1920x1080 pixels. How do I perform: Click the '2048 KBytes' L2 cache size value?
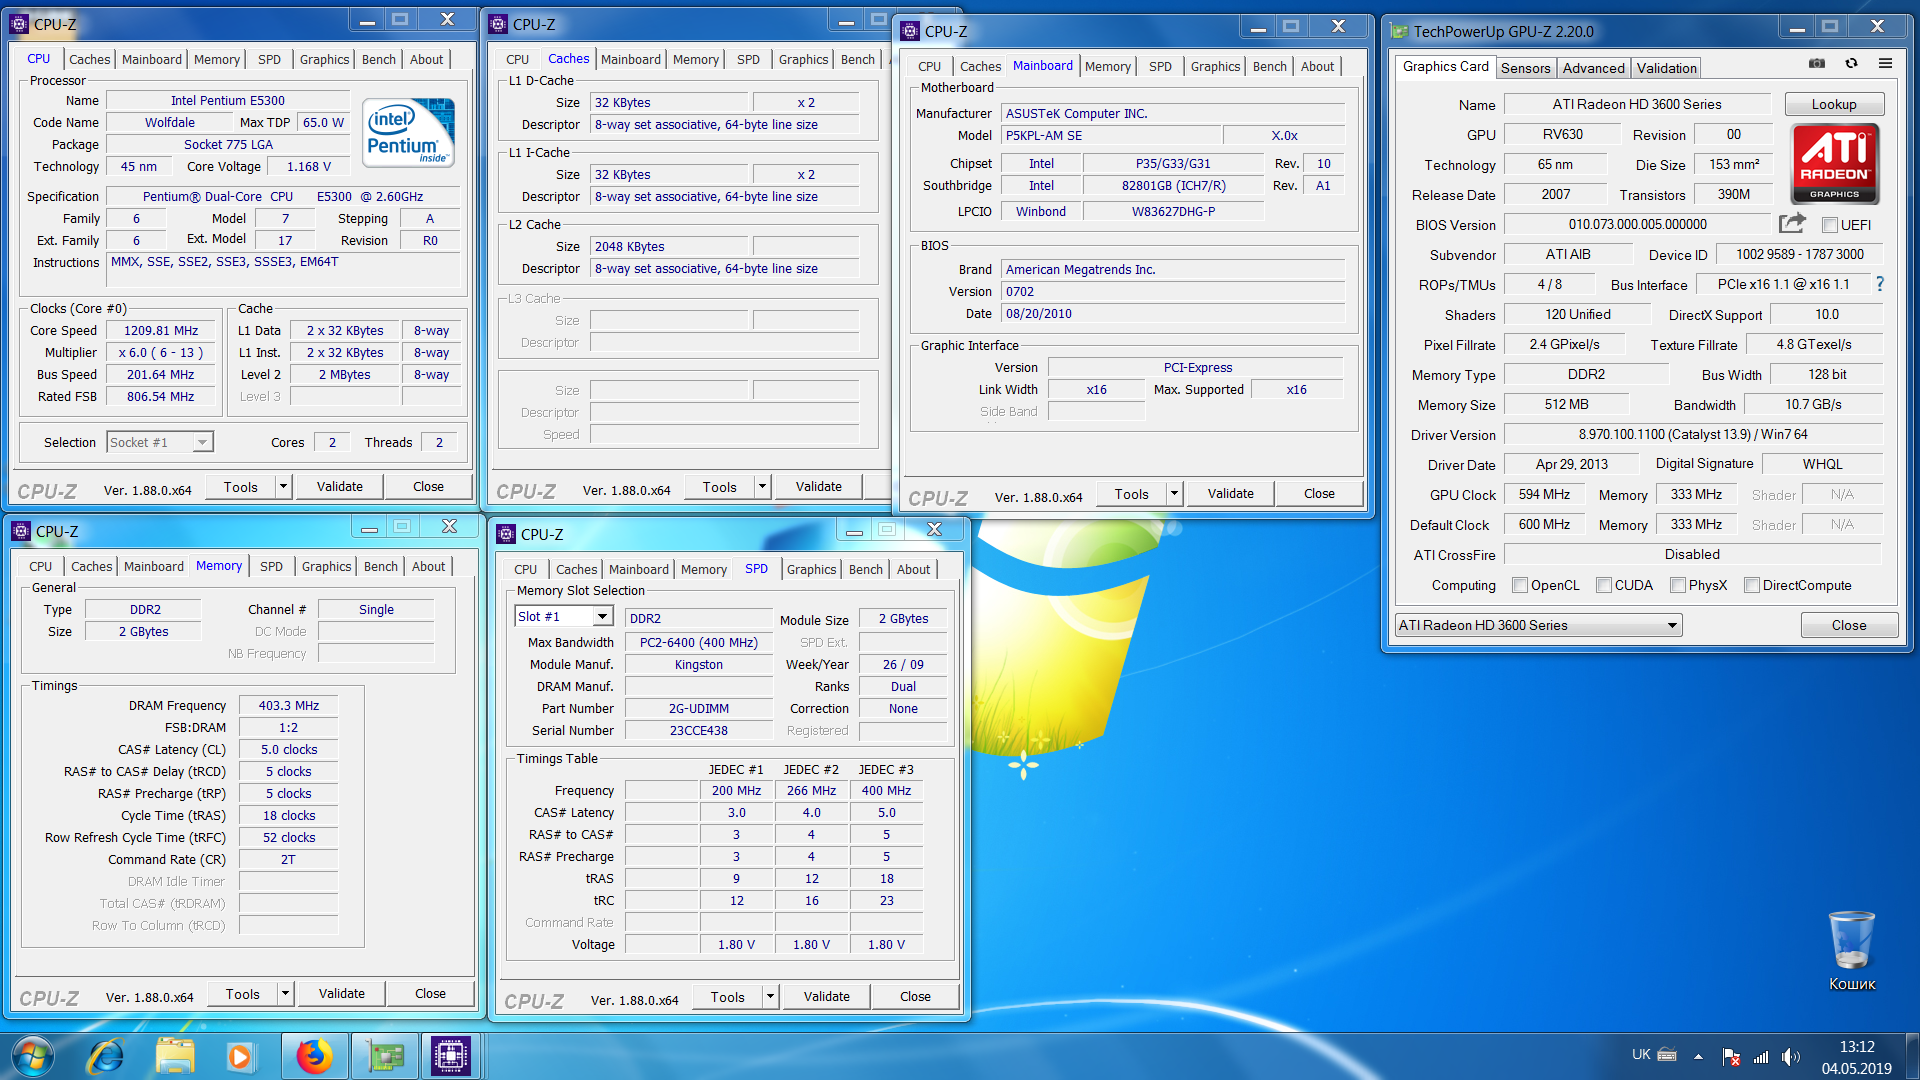coord(670,247)
